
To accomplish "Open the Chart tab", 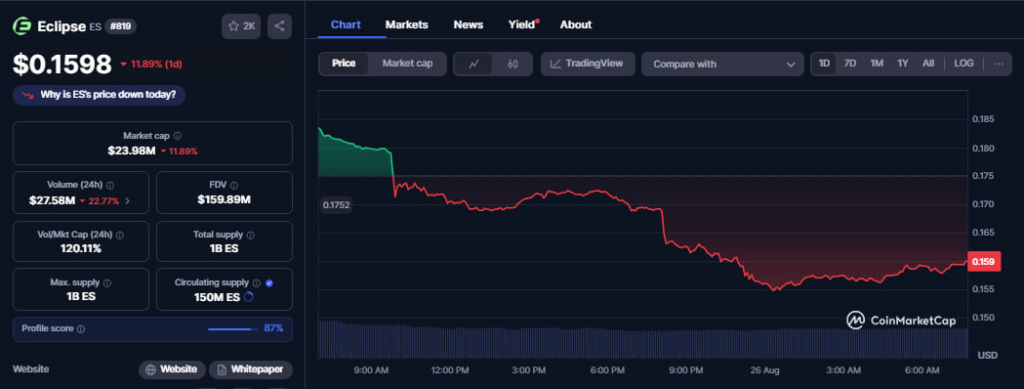I will tap(345, 25).
